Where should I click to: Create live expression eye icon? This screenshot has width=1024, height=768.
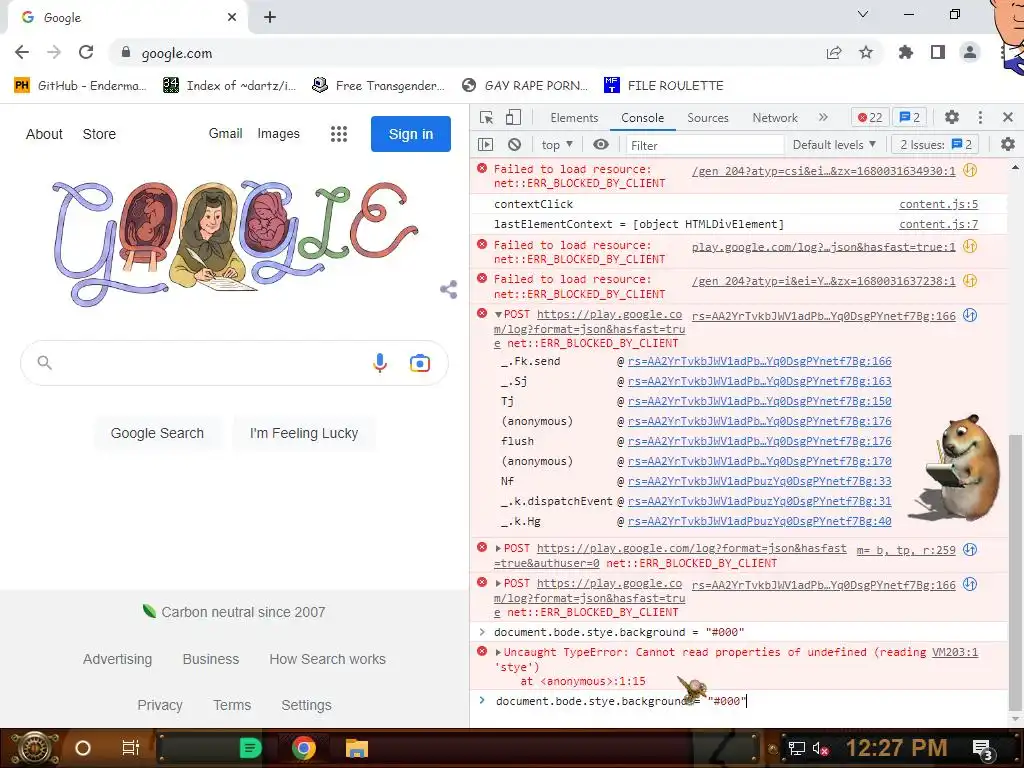(x=601, y=144)
